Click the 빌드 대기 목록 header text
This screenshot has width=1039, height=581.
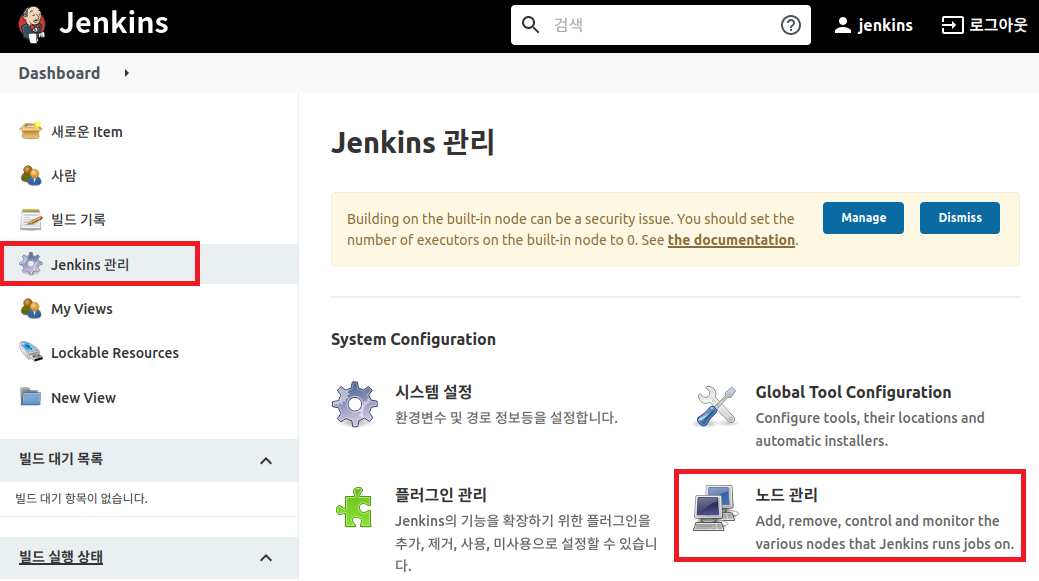coord(61,458)
